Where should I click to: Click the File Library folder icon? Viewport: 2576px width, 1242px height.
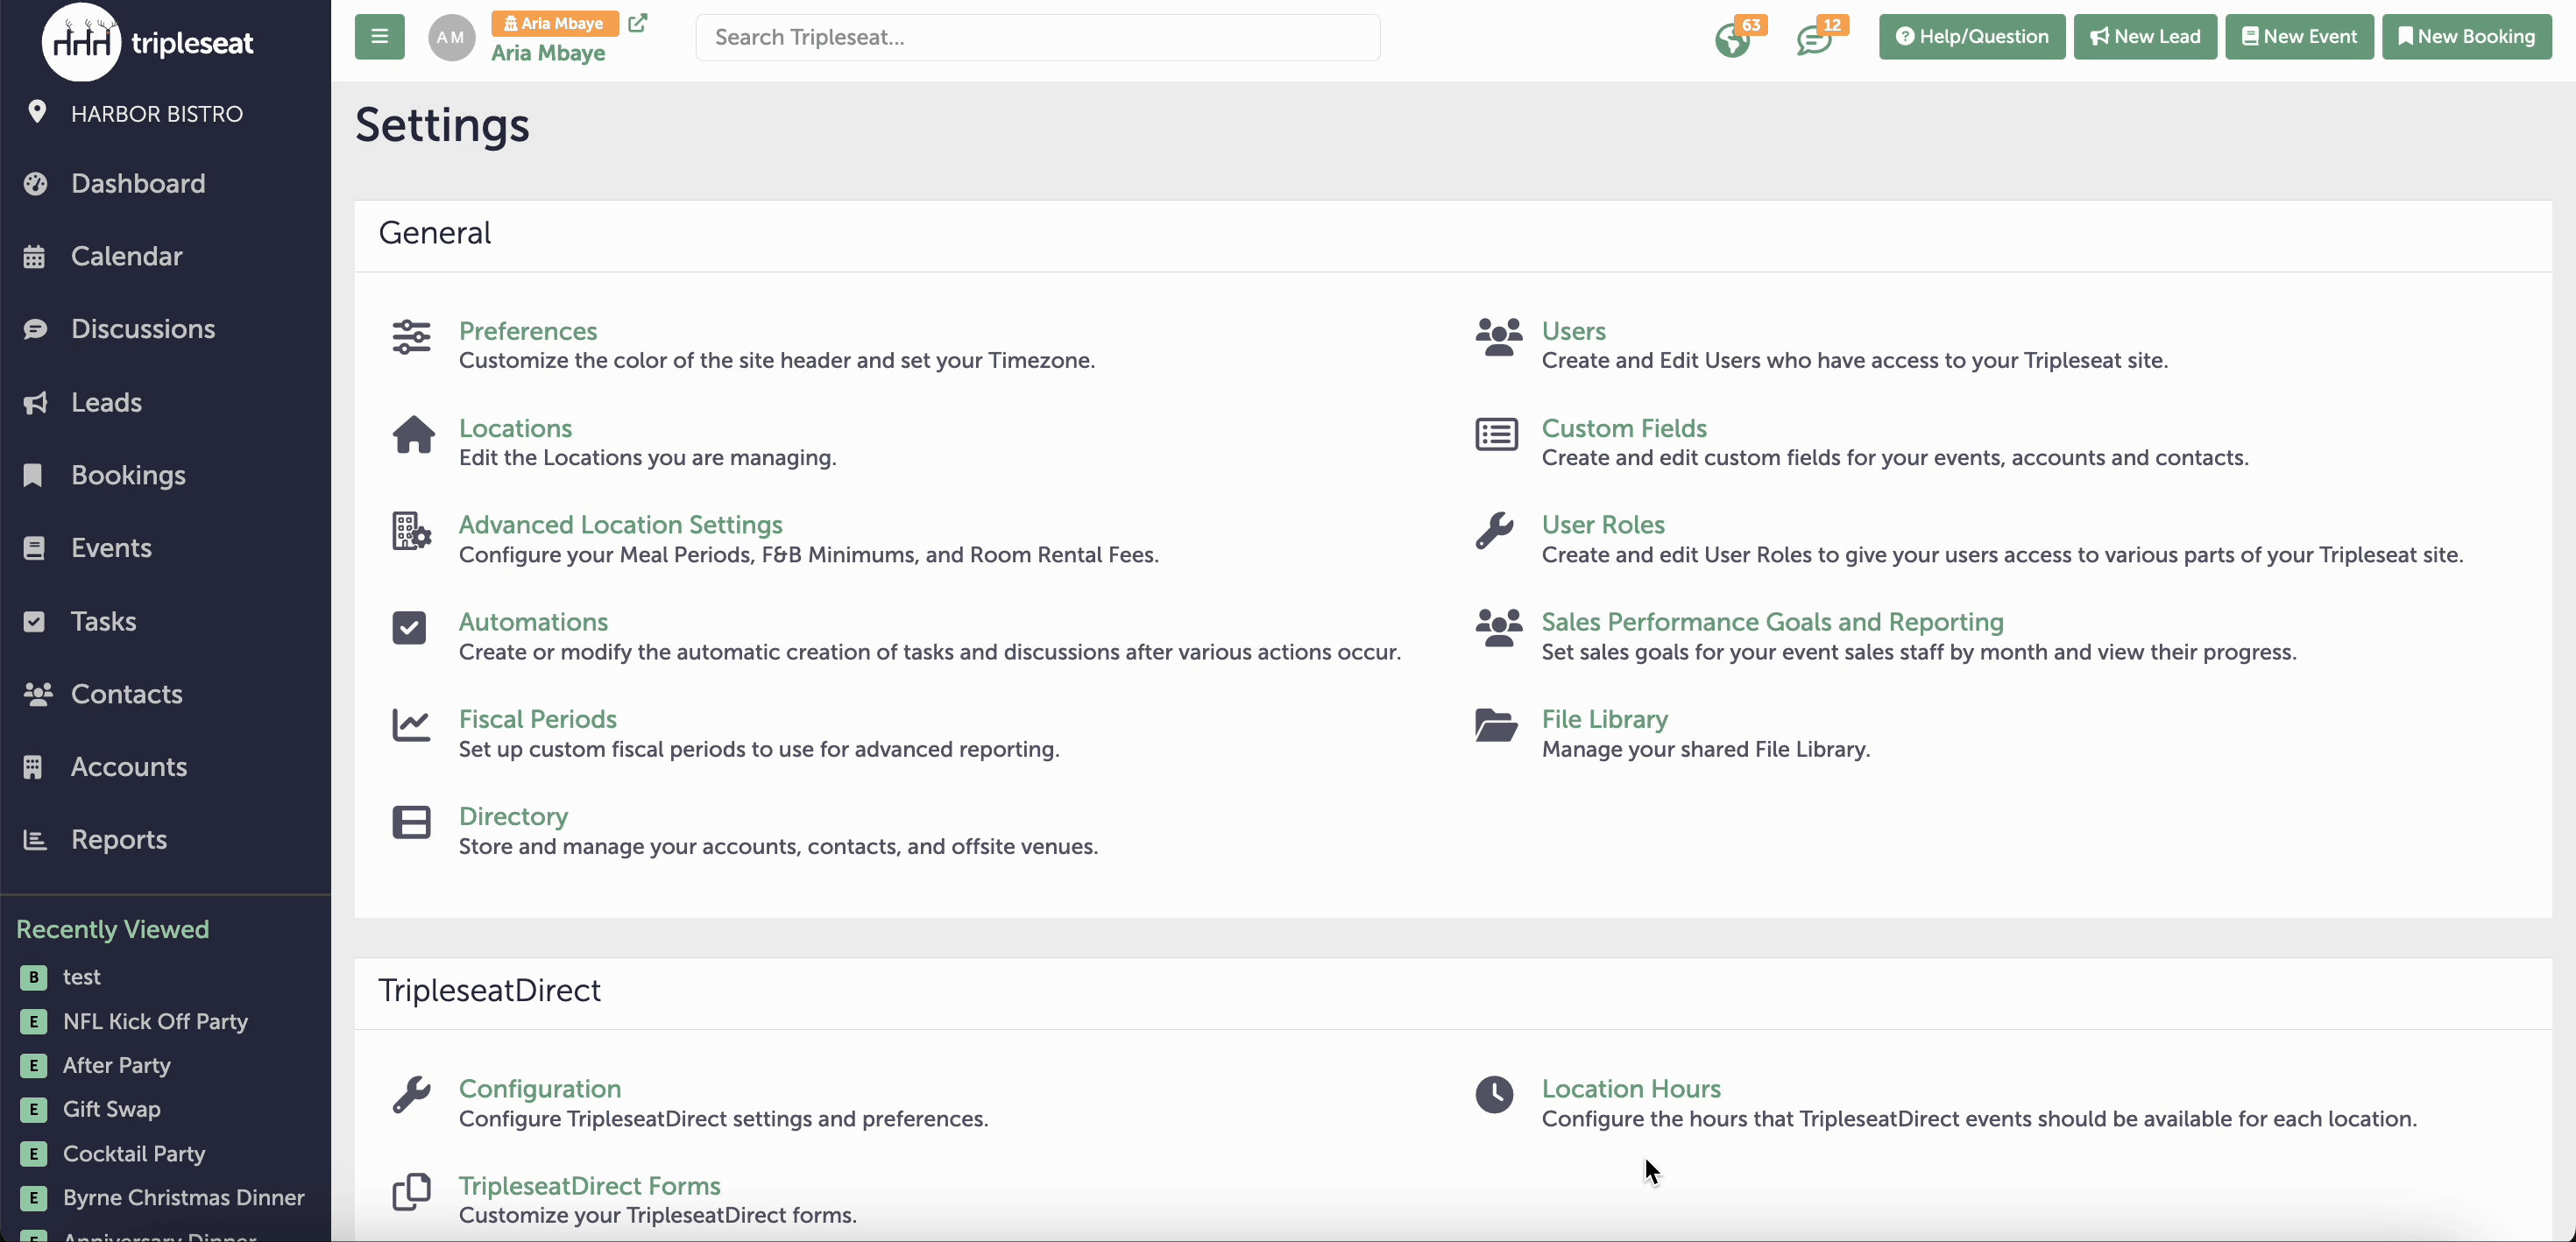point(1496,725)
